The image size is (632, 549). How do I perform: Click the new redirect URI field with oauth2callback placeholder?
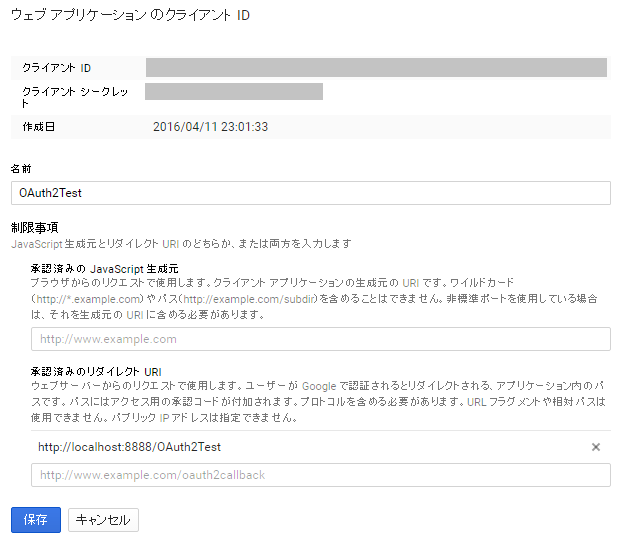point(320,475)
